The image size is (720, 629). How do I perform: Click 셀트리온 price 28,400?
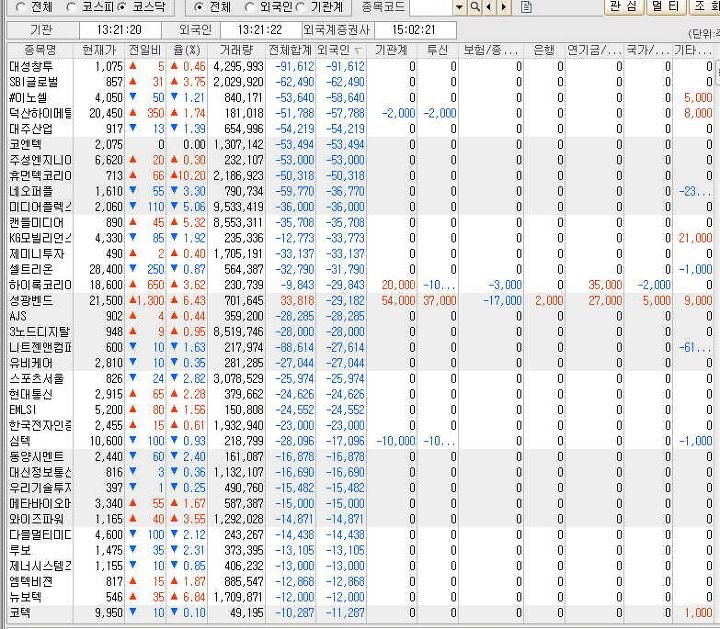pos(107,270)
